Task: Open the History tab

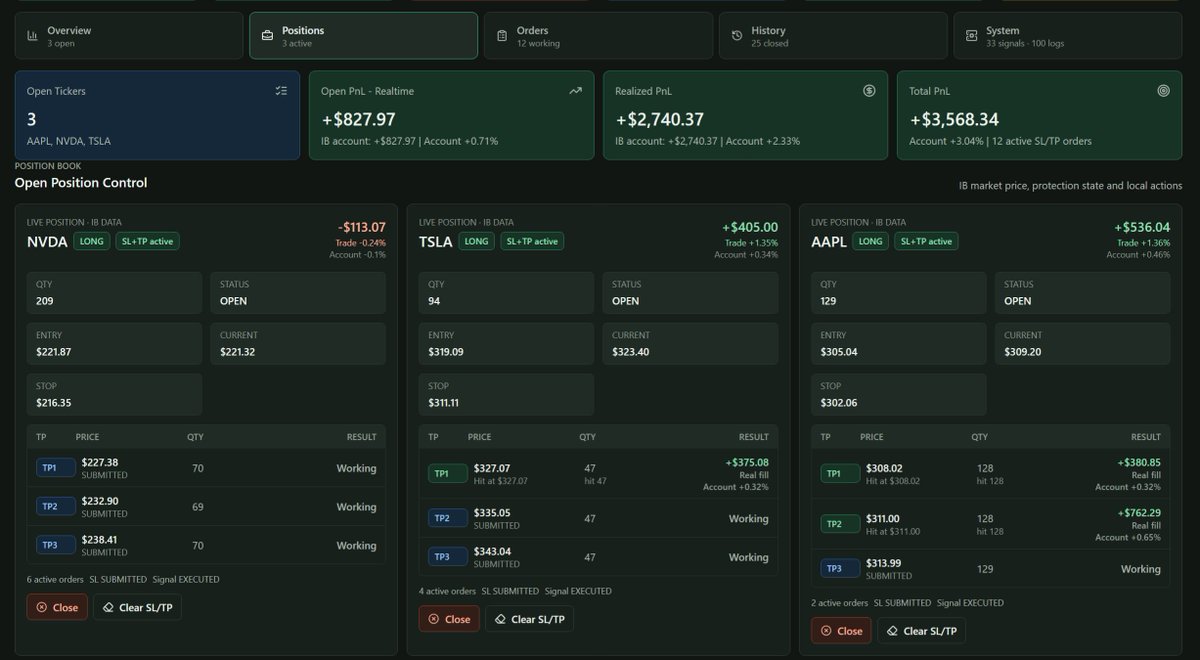Action: click(833, 36)
